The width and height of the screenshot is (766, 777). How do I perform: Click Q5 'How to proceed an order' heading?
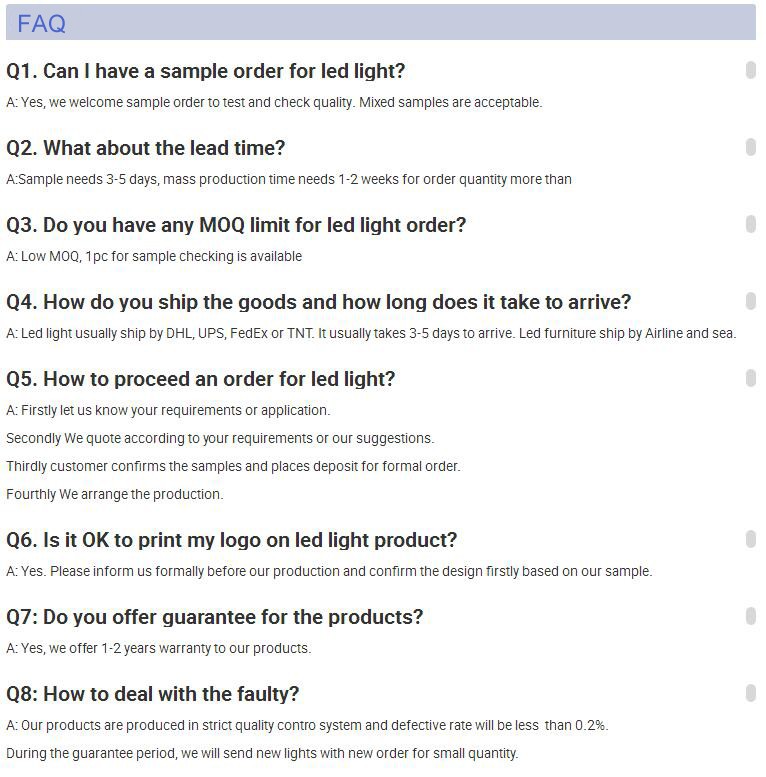click(x=200, y=379)
